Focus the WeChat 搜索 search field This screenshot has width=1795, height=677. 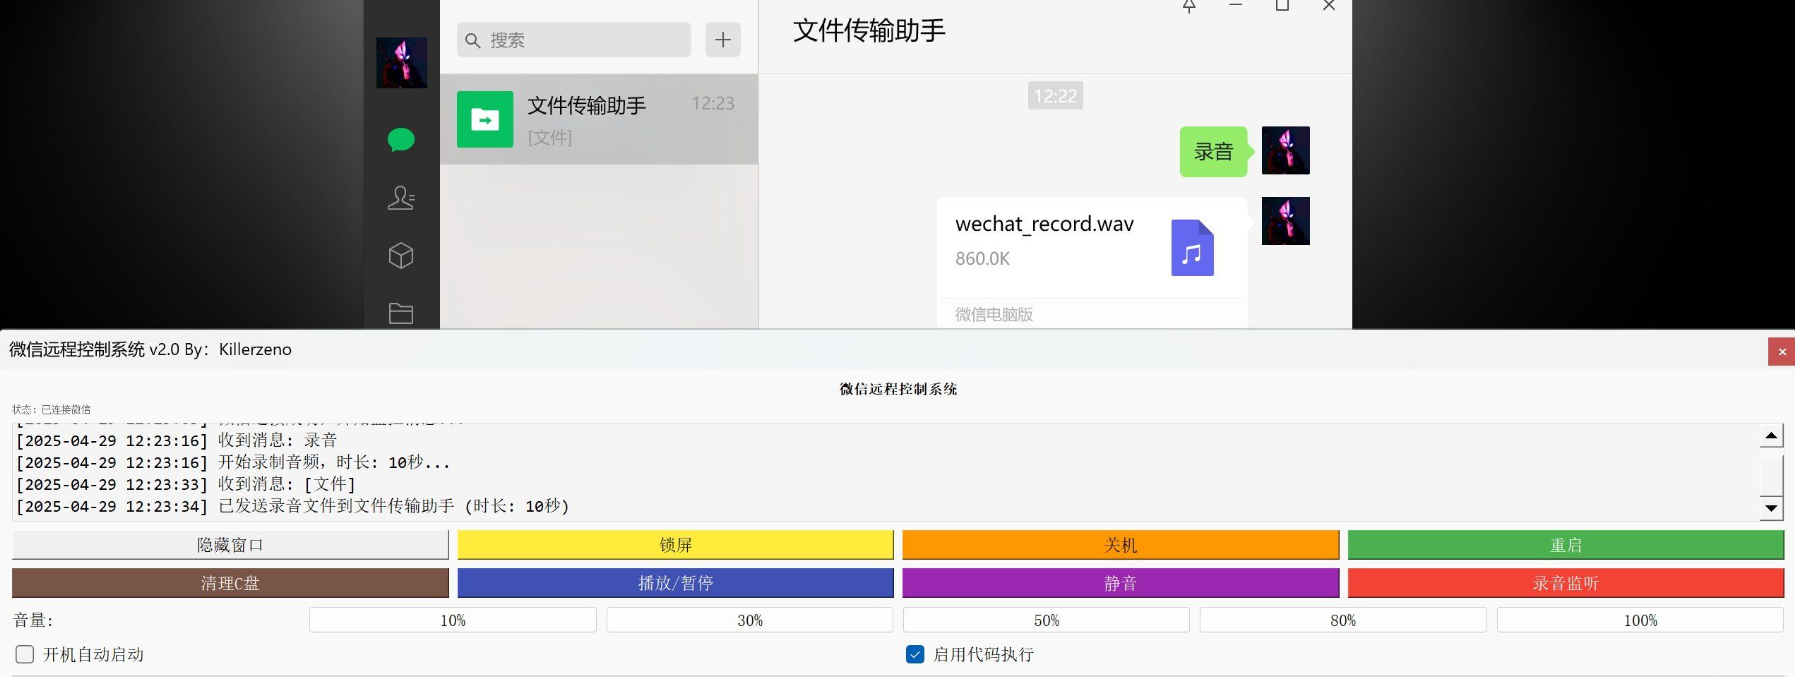click(574, 40)
